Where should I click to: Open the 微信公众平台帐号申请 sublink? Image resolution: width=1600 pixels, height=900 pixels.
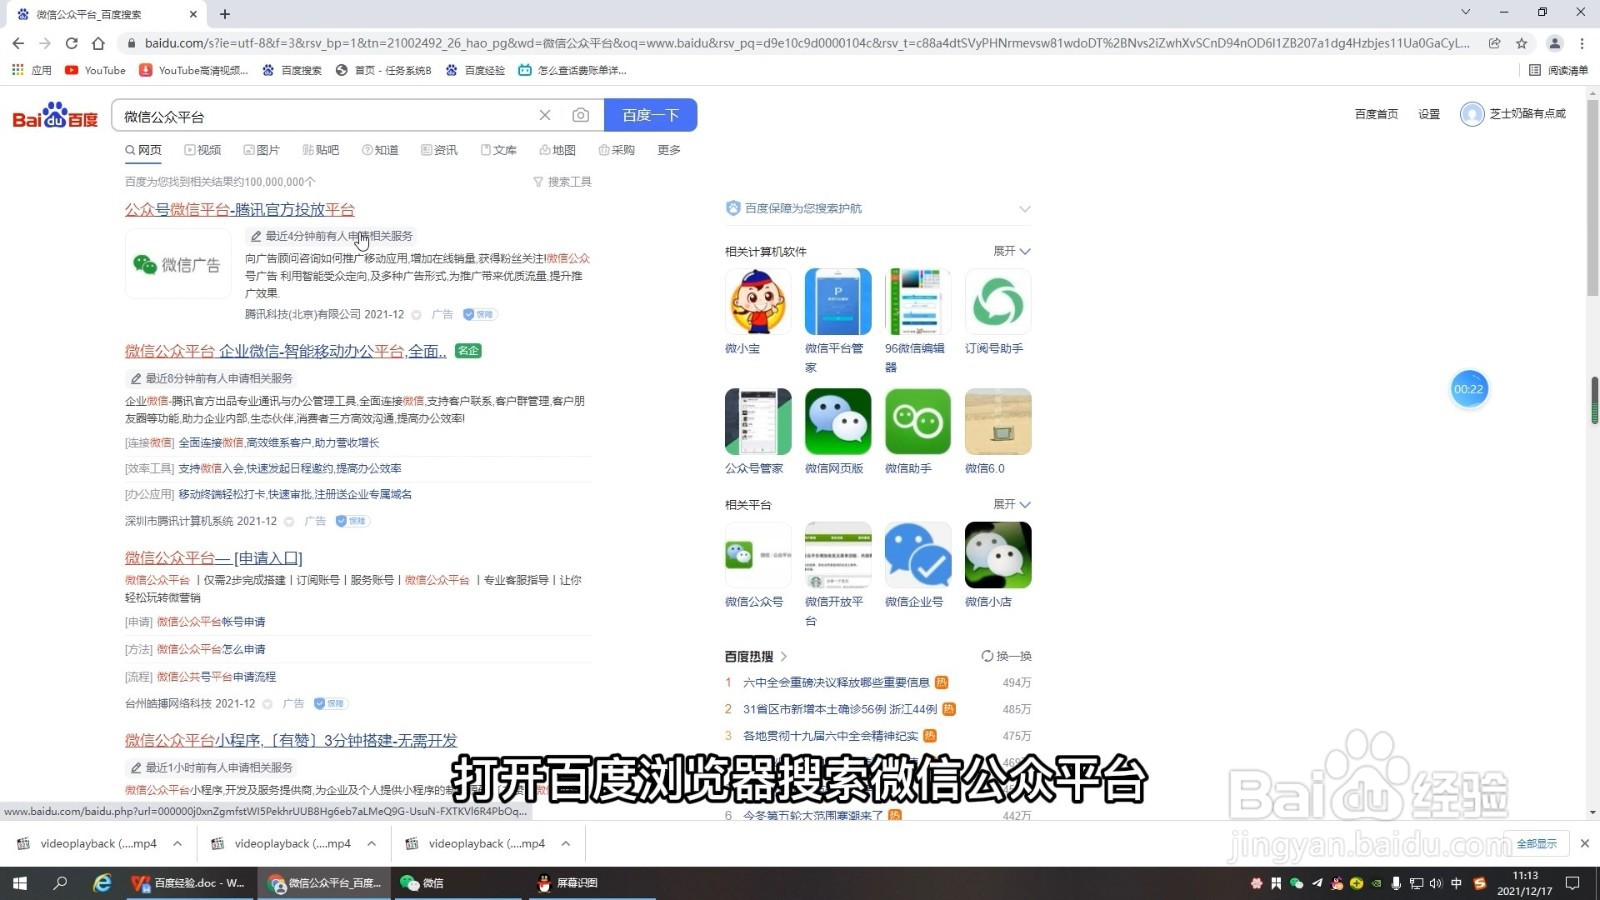(x=211, y=622)
